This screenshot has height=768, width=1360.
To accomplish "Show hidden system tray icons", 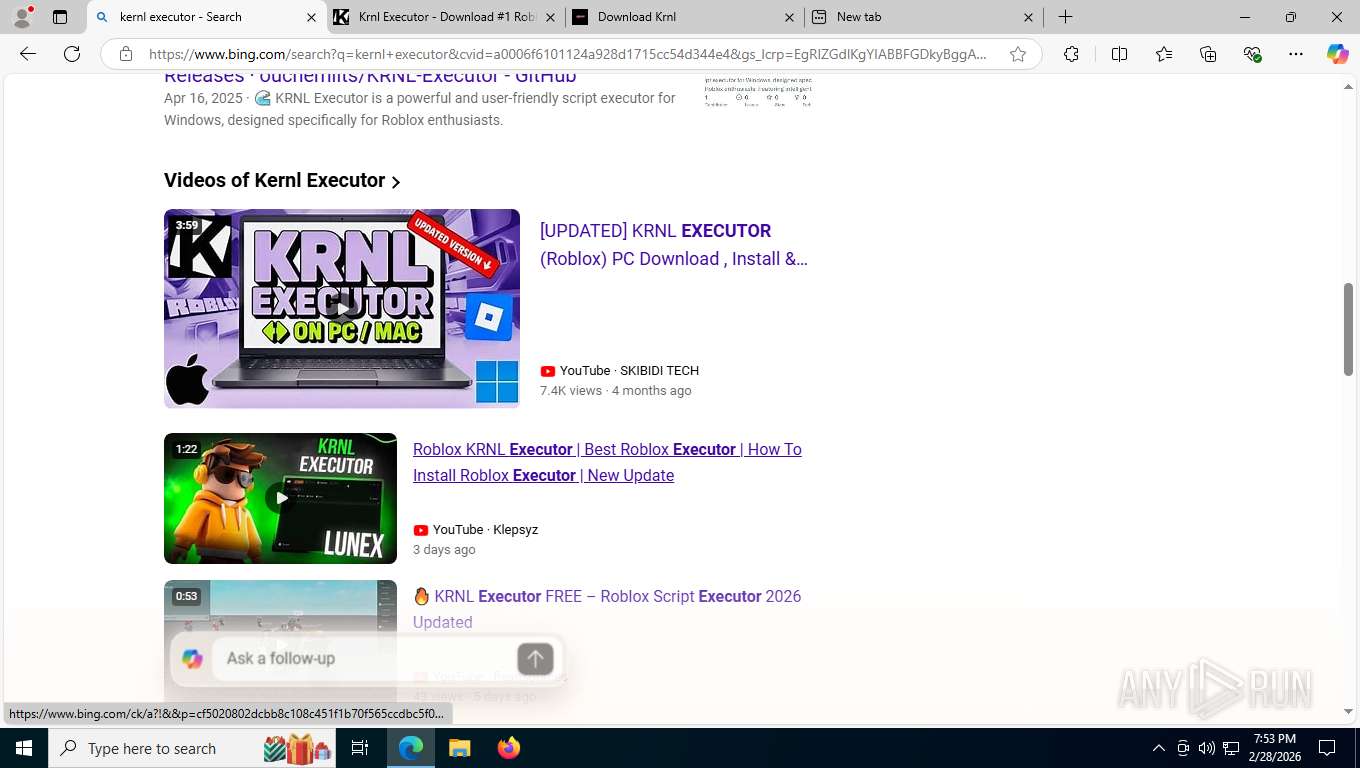I will coord(1159,748).
